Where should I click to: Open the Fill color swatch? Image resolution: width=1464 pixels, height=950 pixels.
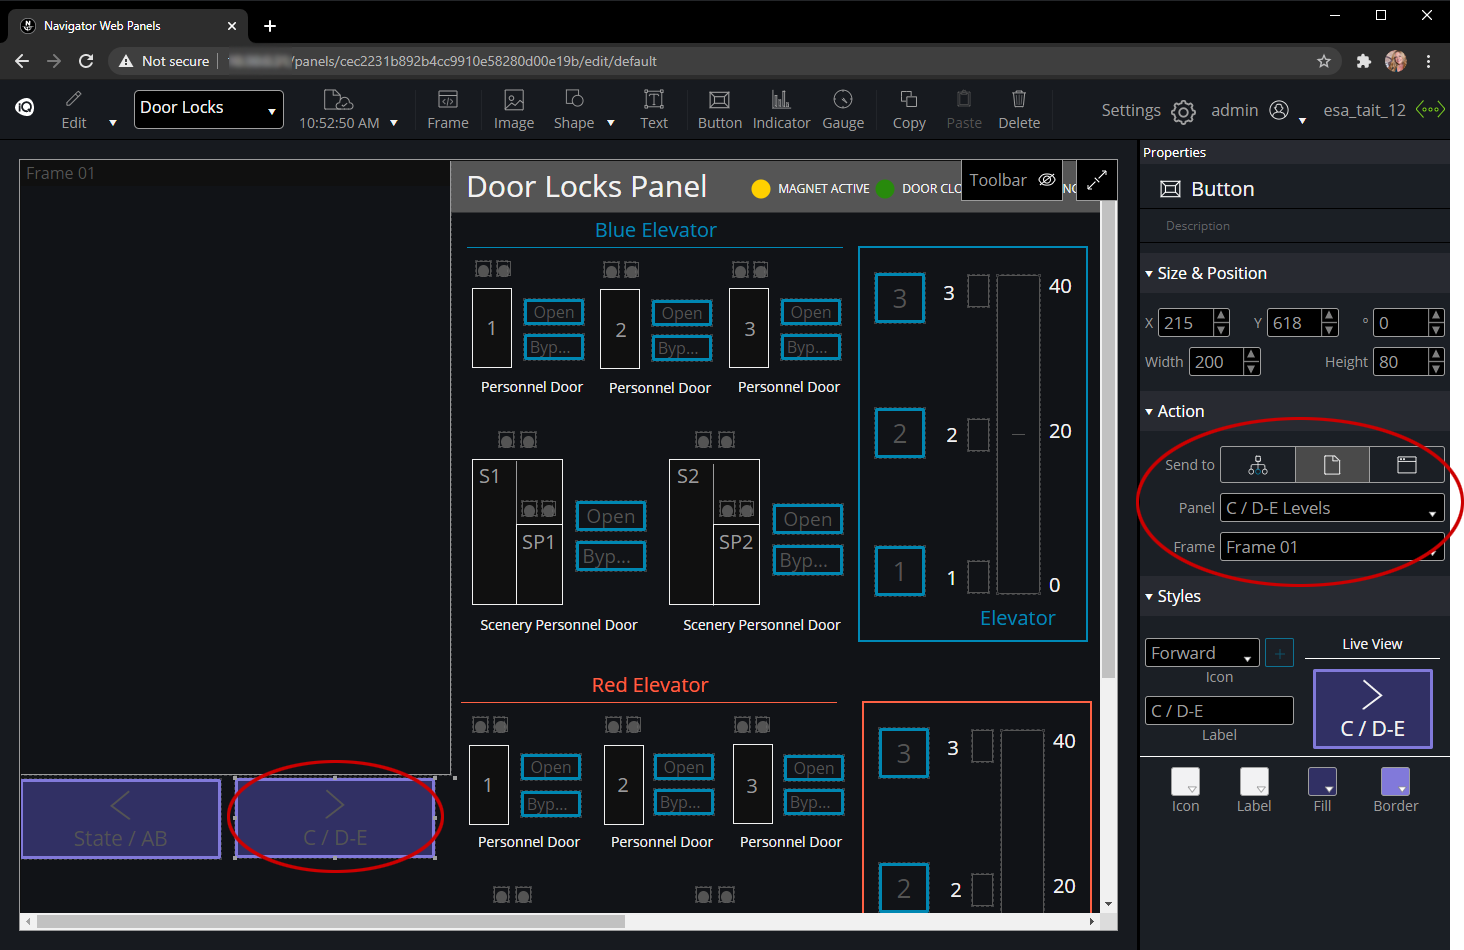click(x=1322, y=782)
